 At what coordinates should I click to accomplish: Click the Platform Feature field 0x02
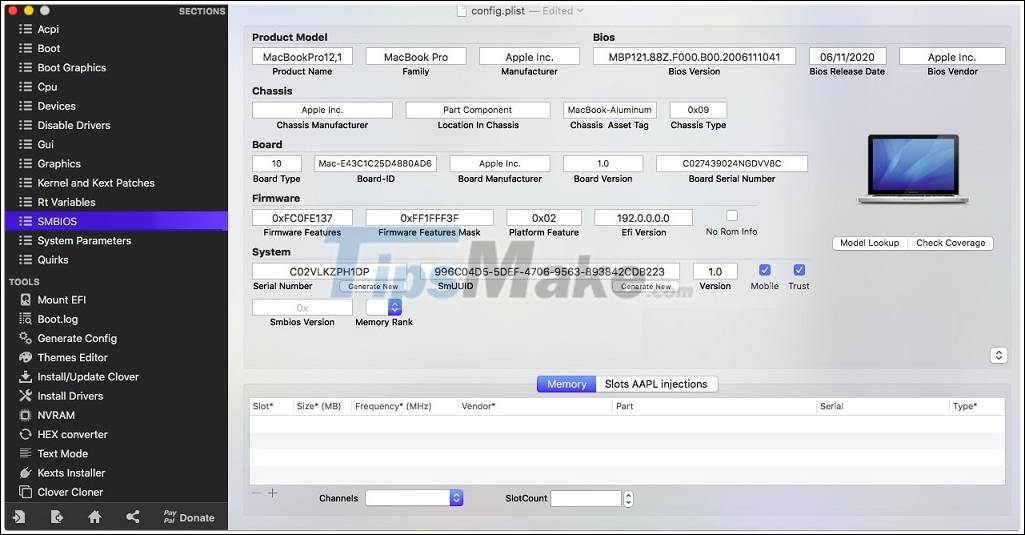(544, 218)
